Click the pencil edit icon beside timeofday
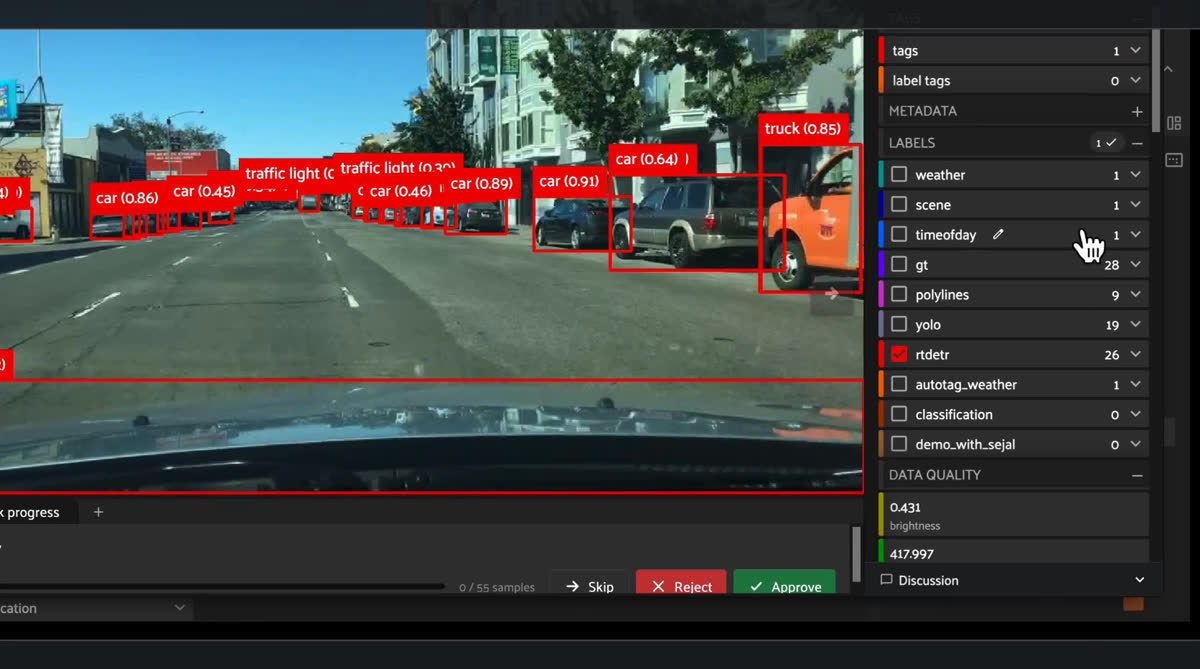Viewport: 1200px width, 669px height. click(997, 234)
